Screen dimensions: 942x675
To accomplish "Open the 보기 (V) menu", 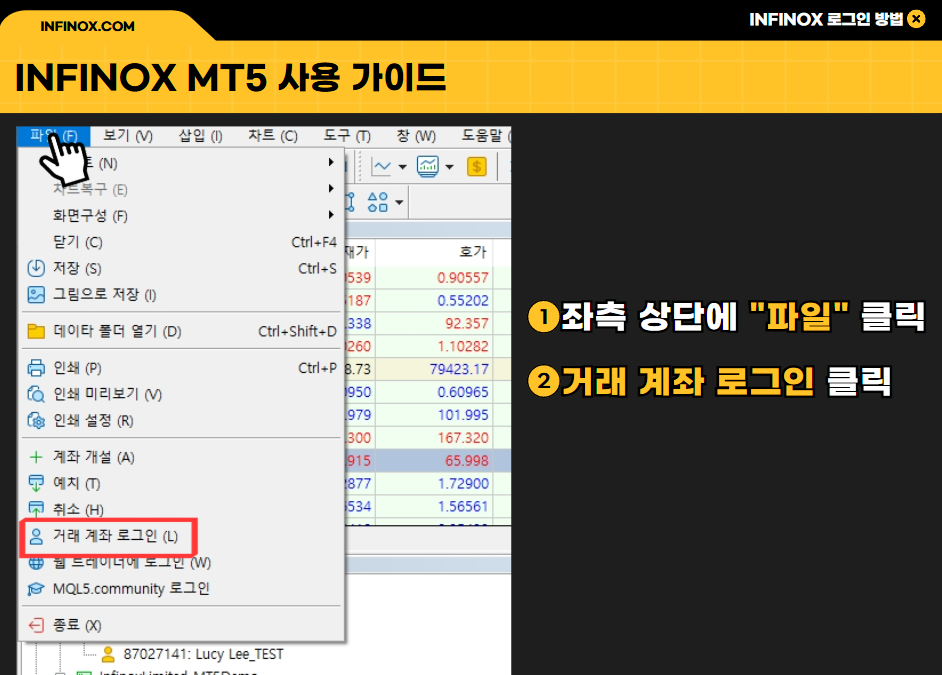I will point(128,136).
